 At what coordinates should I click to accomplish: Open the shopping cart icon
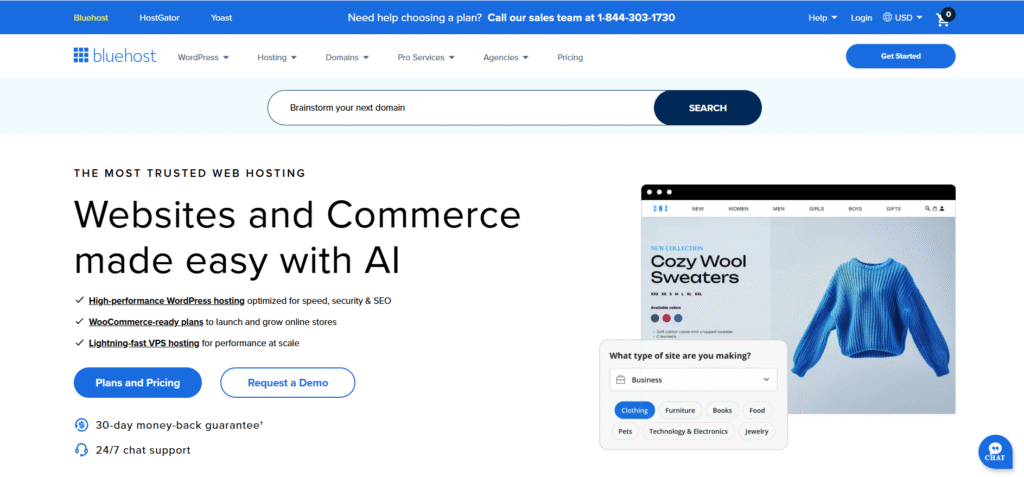[x=944, y=18]
